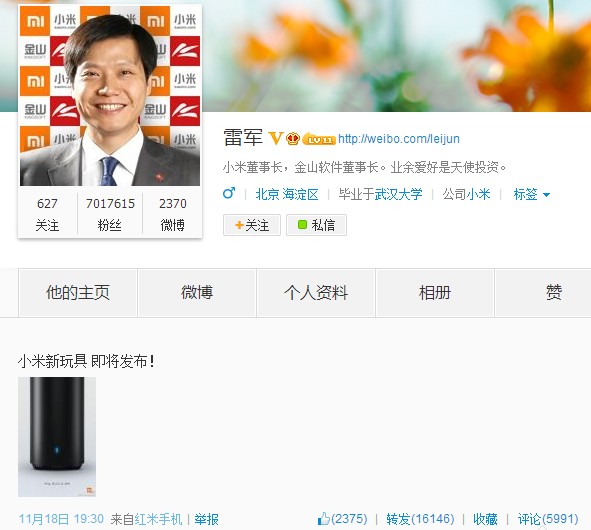Go to the 他的主页 tab

click(x=78, y=293)
